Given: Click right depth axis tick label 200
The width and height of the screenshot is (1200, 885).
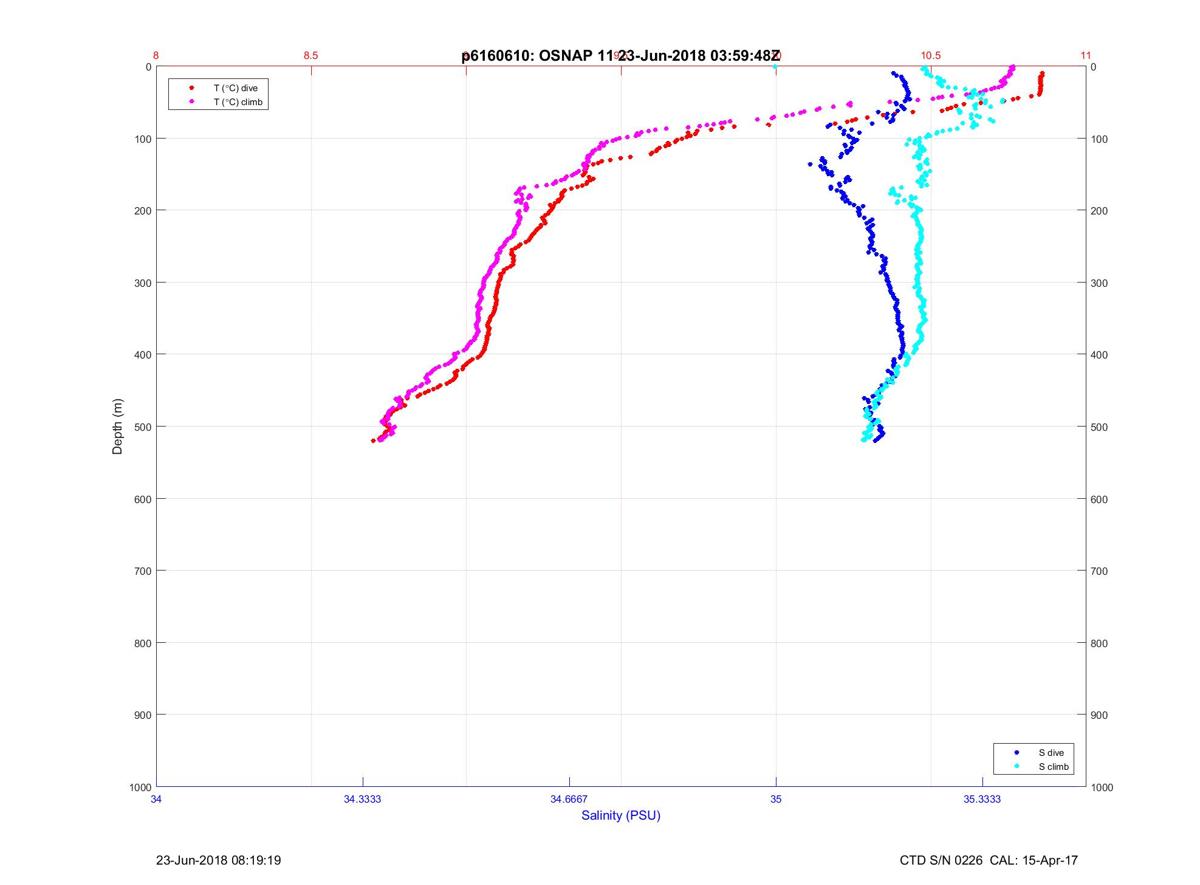Looking at the screenshot, I should [1099, 211].
